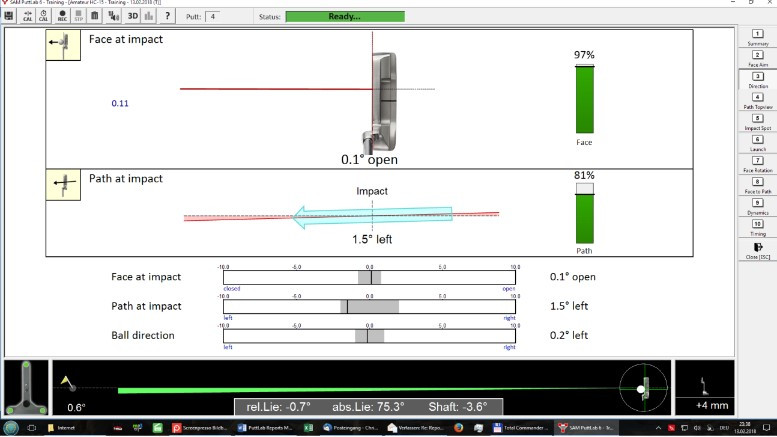Click the question mark help icon
This screenshot has width=777, height=437.
[x=167, y=17]
